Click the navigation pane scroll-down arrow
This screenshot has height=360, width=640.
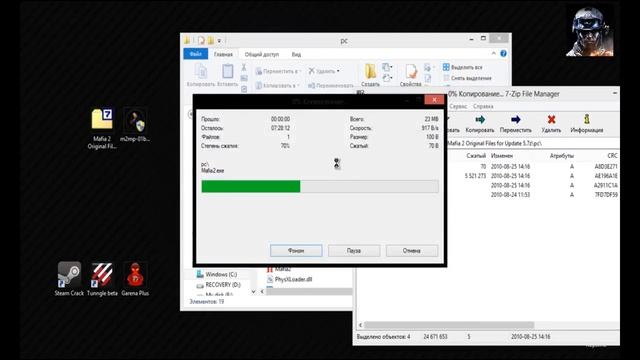pos(253,291)
